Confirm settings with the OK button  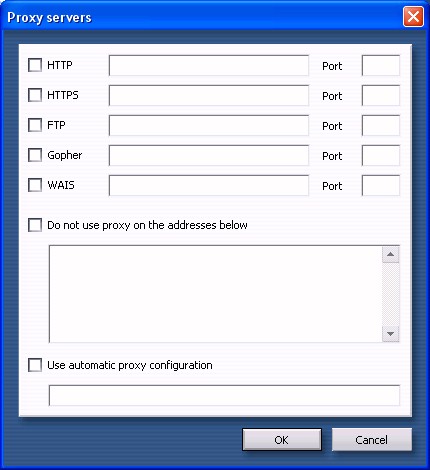coord(282,440)
